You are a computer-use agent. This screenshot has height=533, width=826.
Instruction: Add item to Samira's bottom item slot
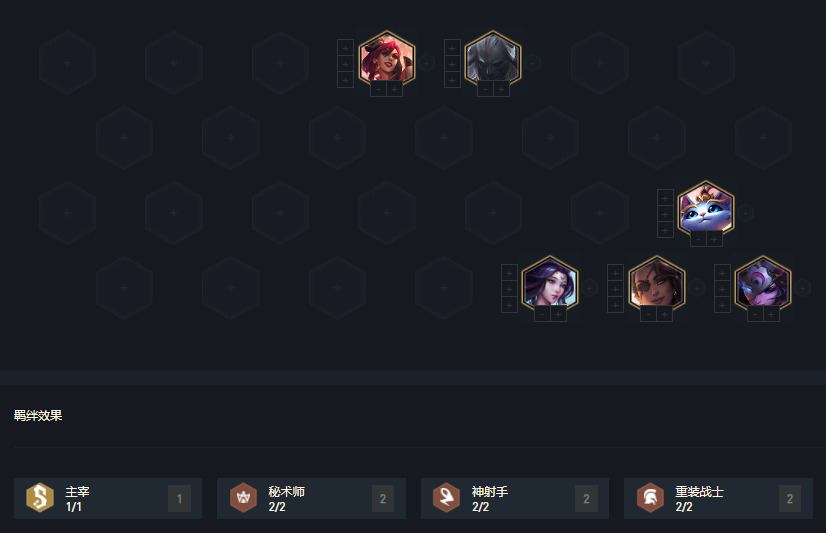[x=615, y=305]
